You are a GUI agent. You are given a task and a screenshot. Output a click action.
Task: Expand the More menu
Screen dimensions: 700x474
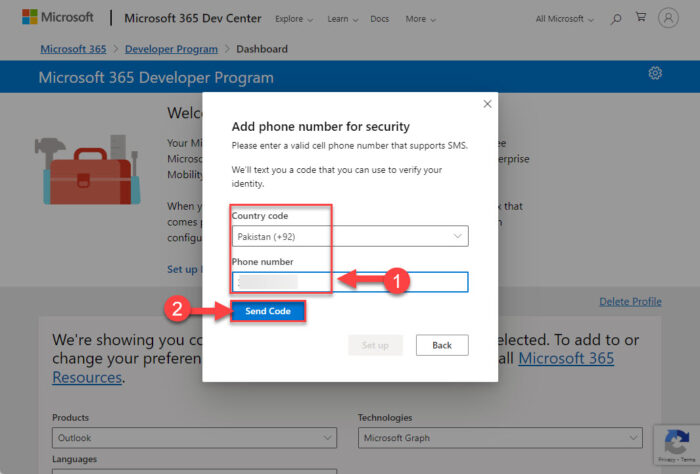[420, 19]
